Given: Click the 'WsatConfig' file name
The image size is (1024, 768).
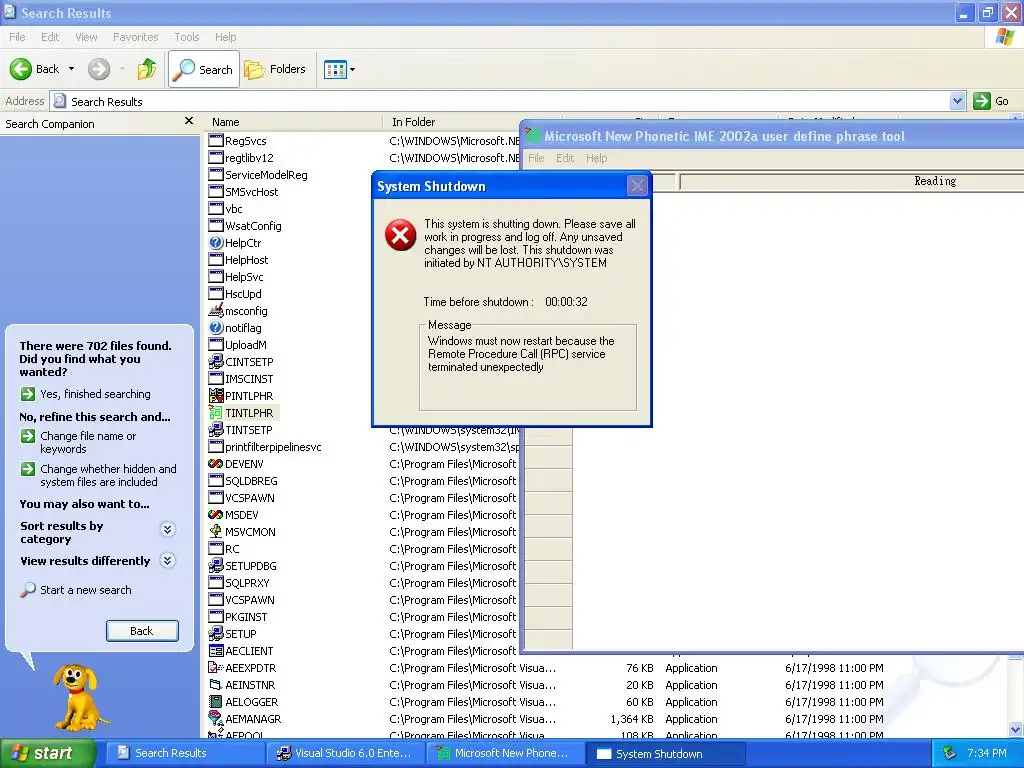Looking at the screenshot, I should (x=253, y=225).
